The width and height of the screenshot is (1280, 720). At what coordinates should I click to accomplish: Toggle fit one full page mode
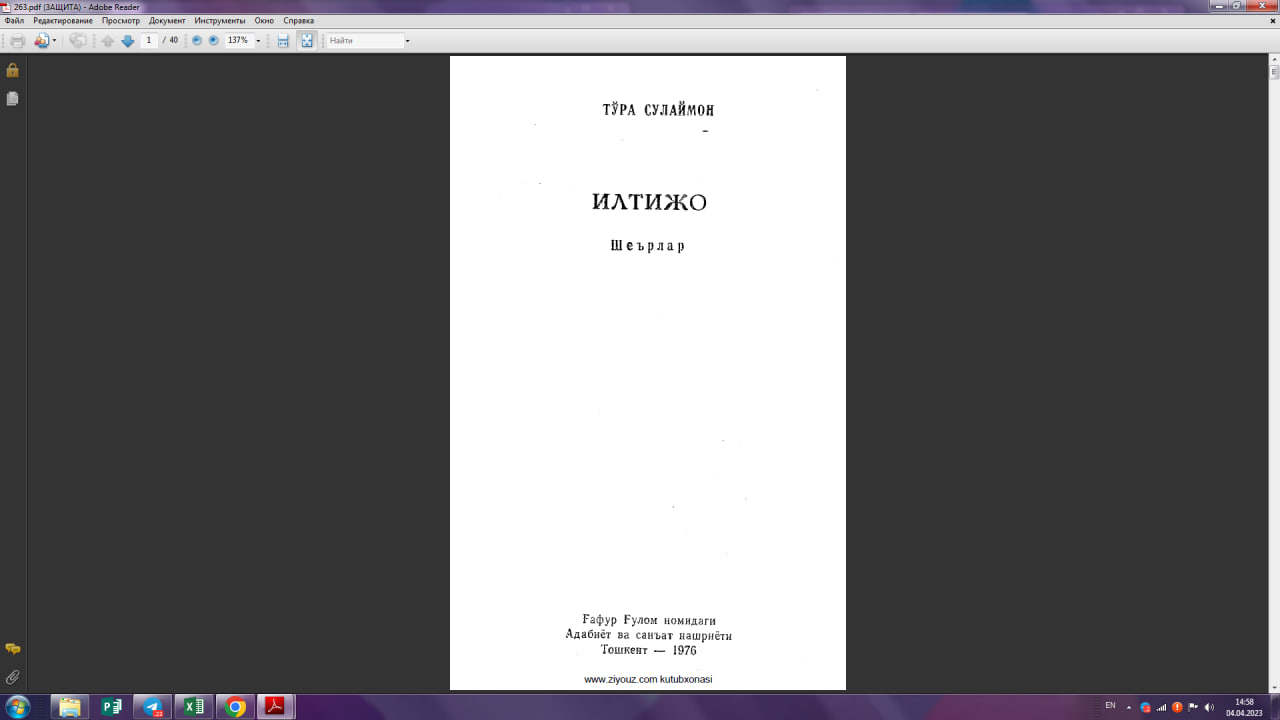pyautogui.click(x=307, y=41)
